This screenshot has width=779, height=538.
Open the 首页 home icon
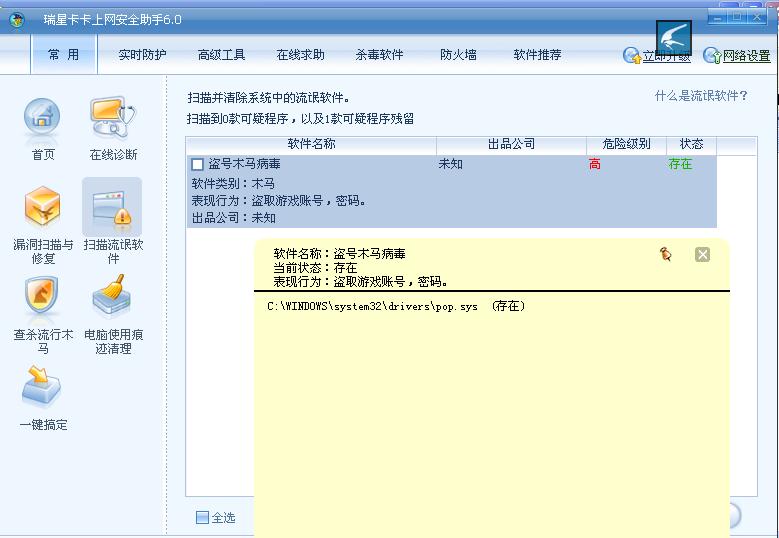[42, 118]
